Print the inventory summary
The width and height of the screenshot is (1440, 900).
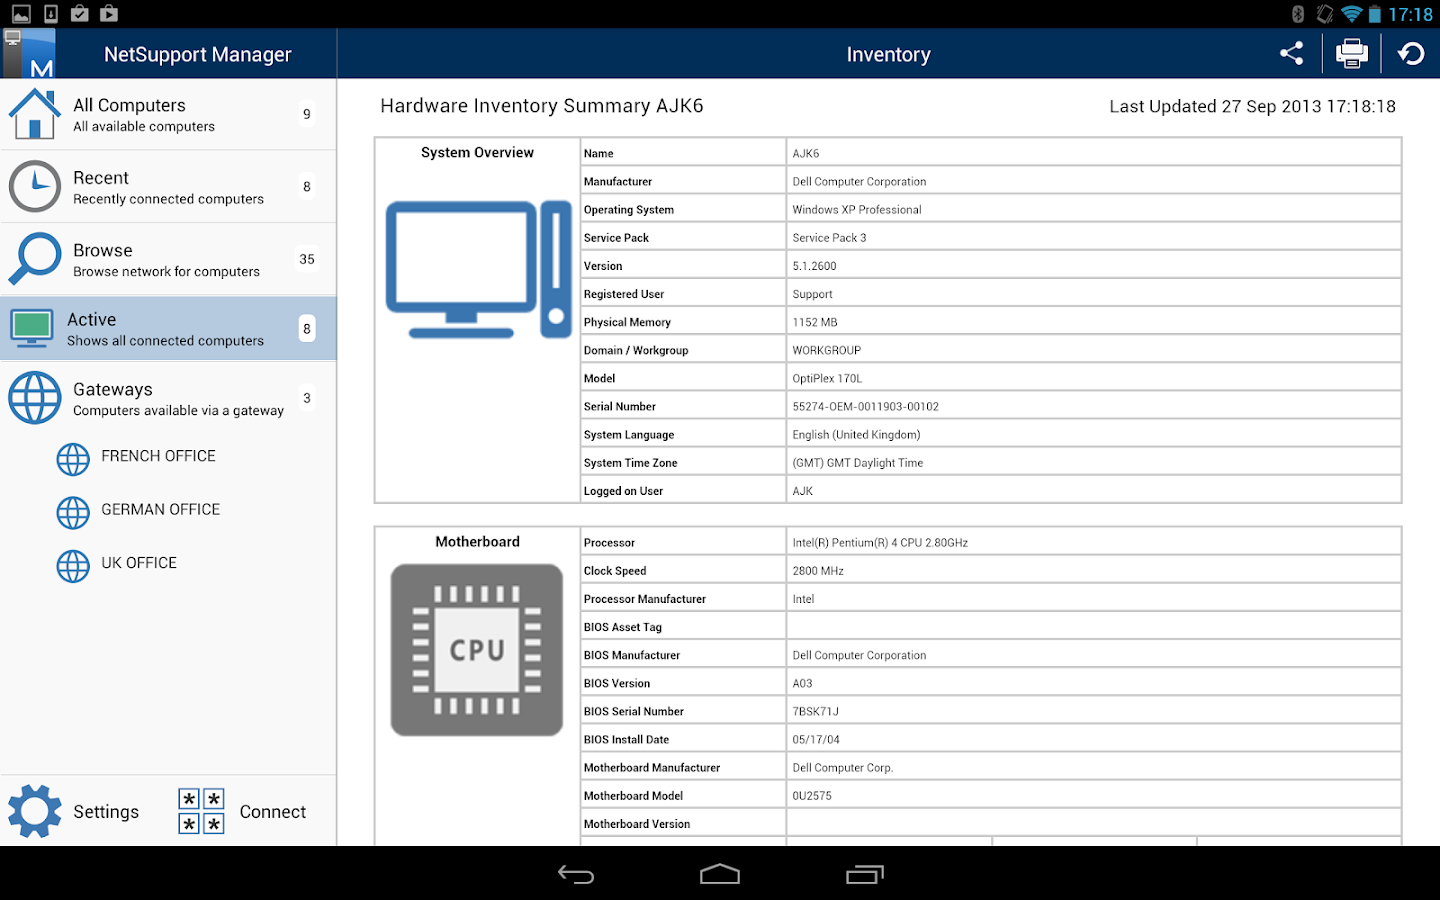click(x=1352, y=53)
